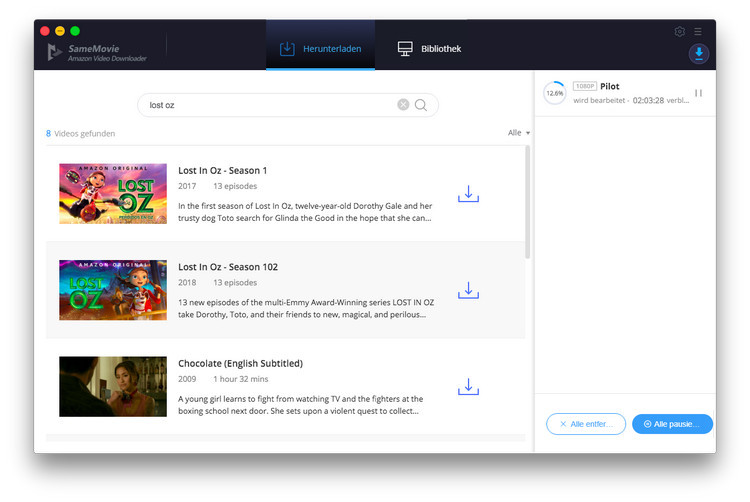
Task: Click the 02:03:28 remaining time text
Action: point(648,100)
